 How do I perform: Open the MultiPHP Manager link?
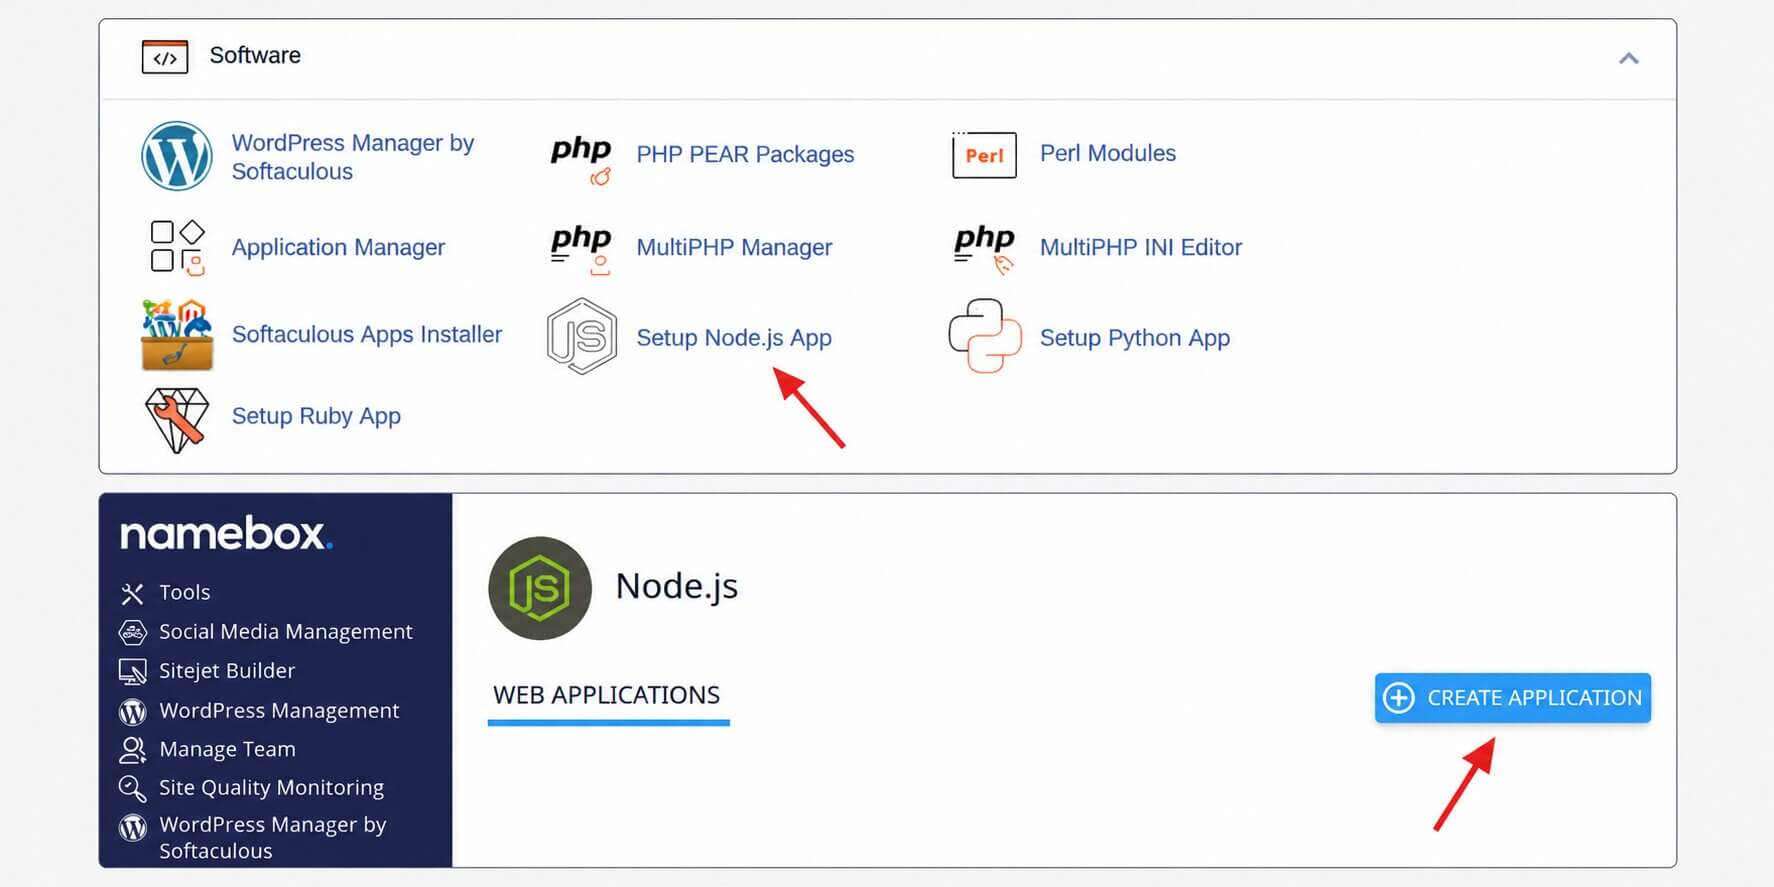point(734,247)
